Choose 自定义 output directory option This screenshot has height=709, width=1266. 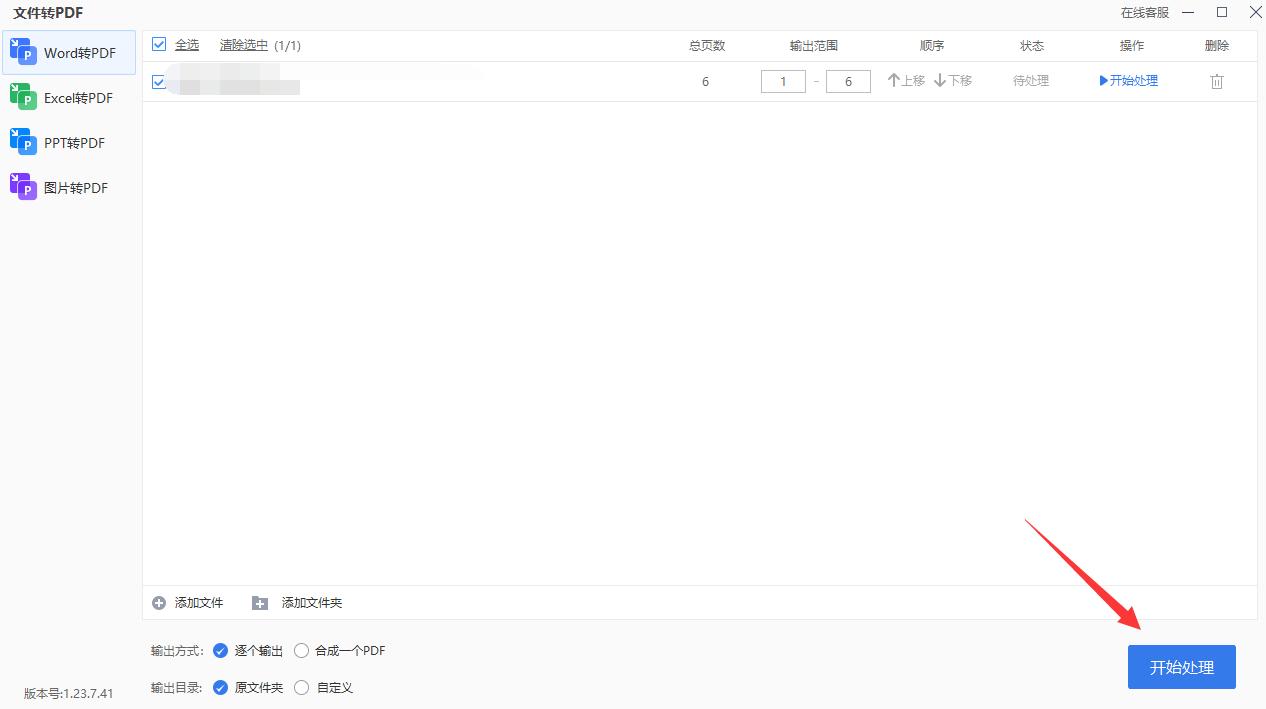[301, 687]
